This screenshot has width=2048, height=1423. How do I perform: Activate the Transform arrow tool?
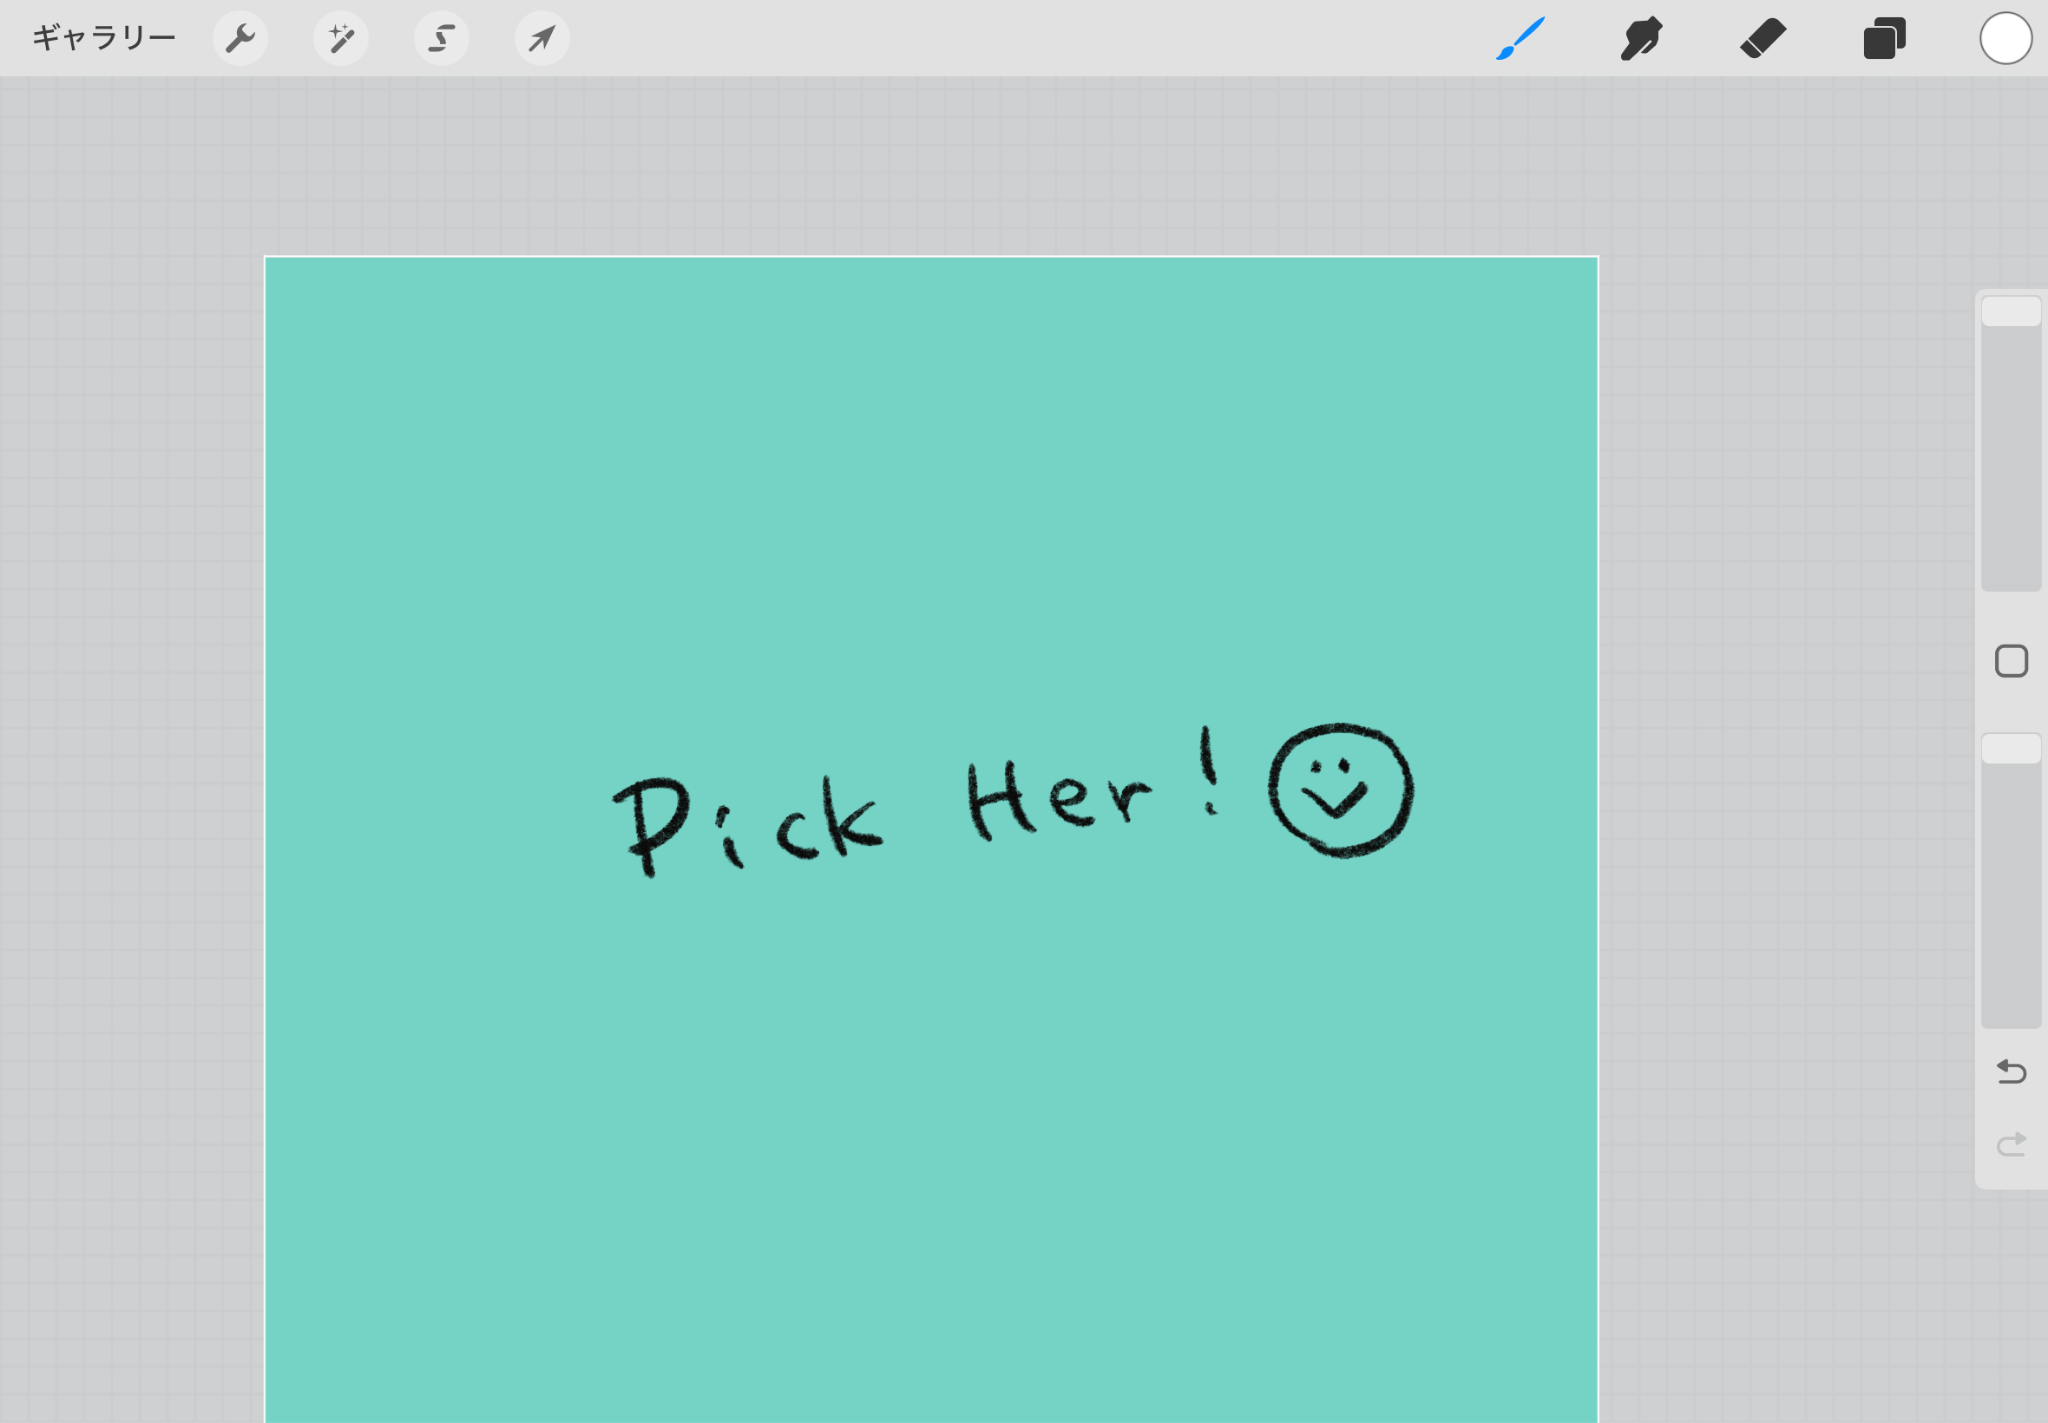(542, 38)
